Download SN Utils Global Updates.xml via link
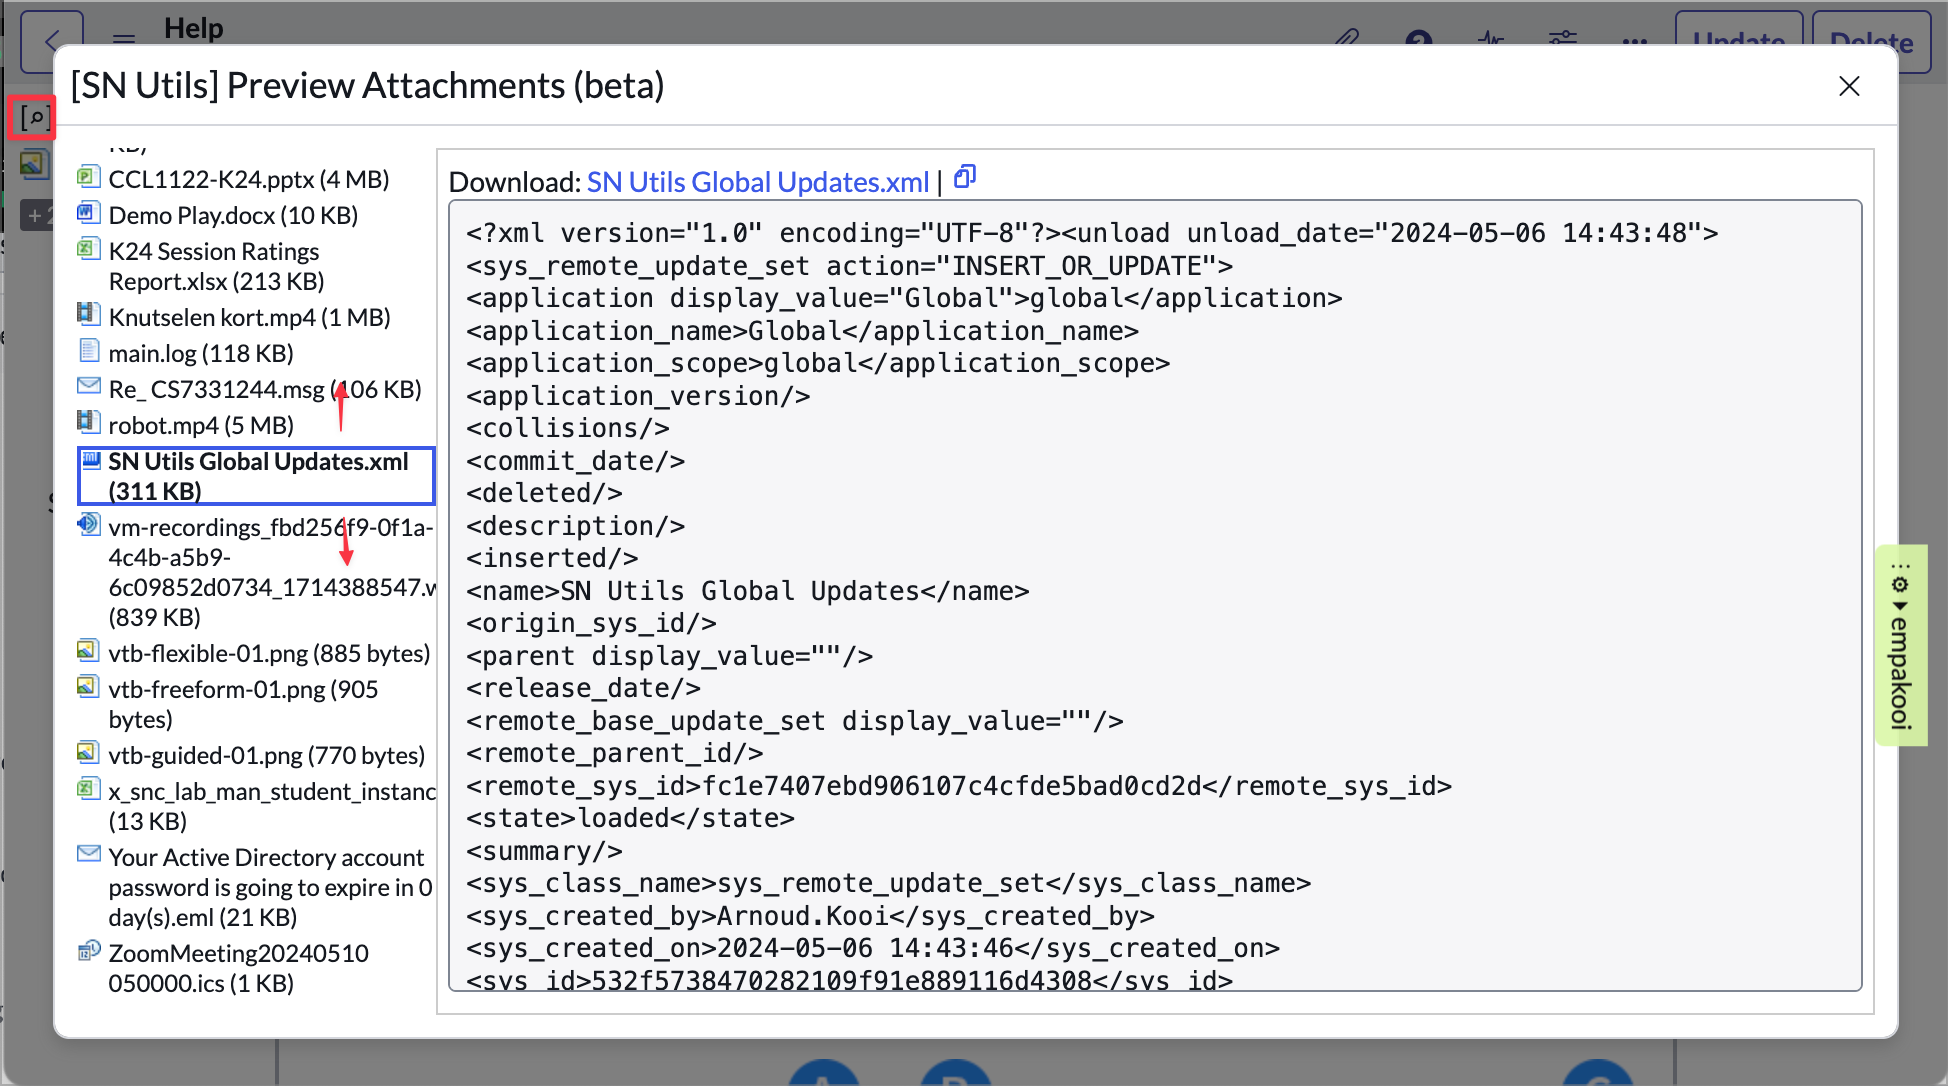This screenshot has height=1086, width=1948. tap(757, 182)
